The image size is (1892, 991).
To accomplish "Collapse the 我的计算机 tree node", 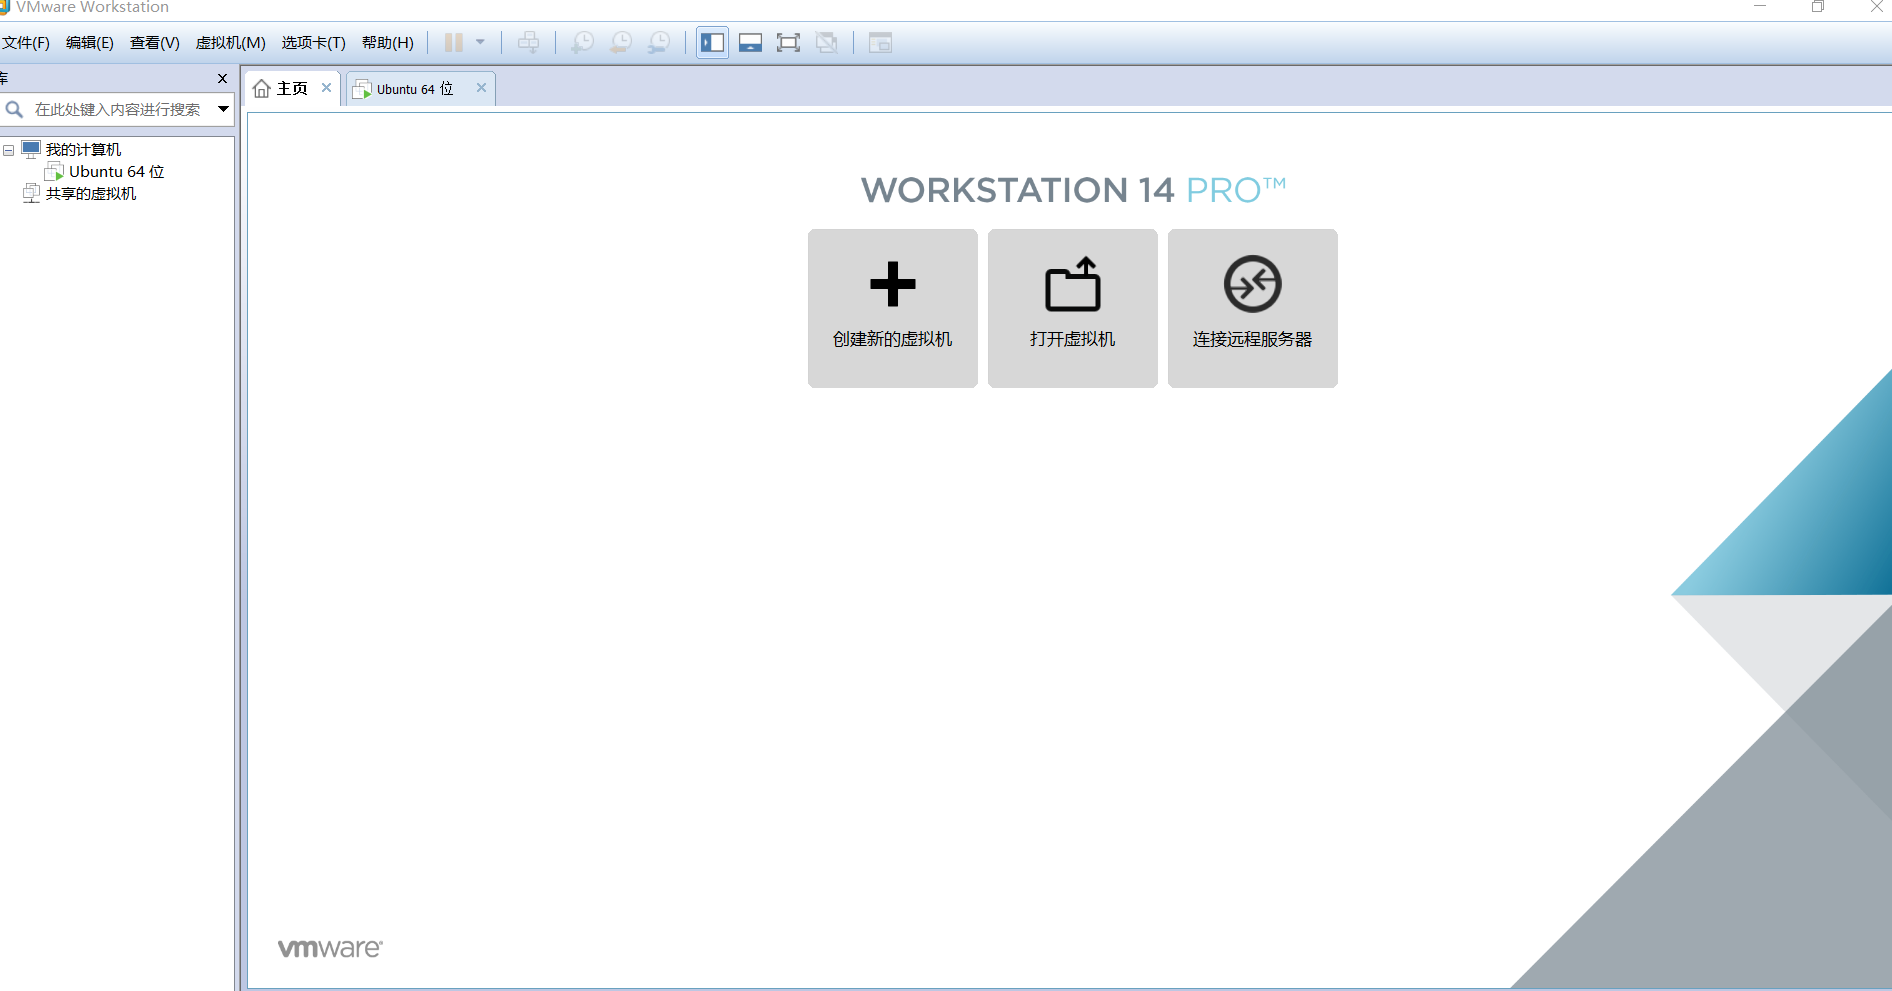I will [8, 150].
